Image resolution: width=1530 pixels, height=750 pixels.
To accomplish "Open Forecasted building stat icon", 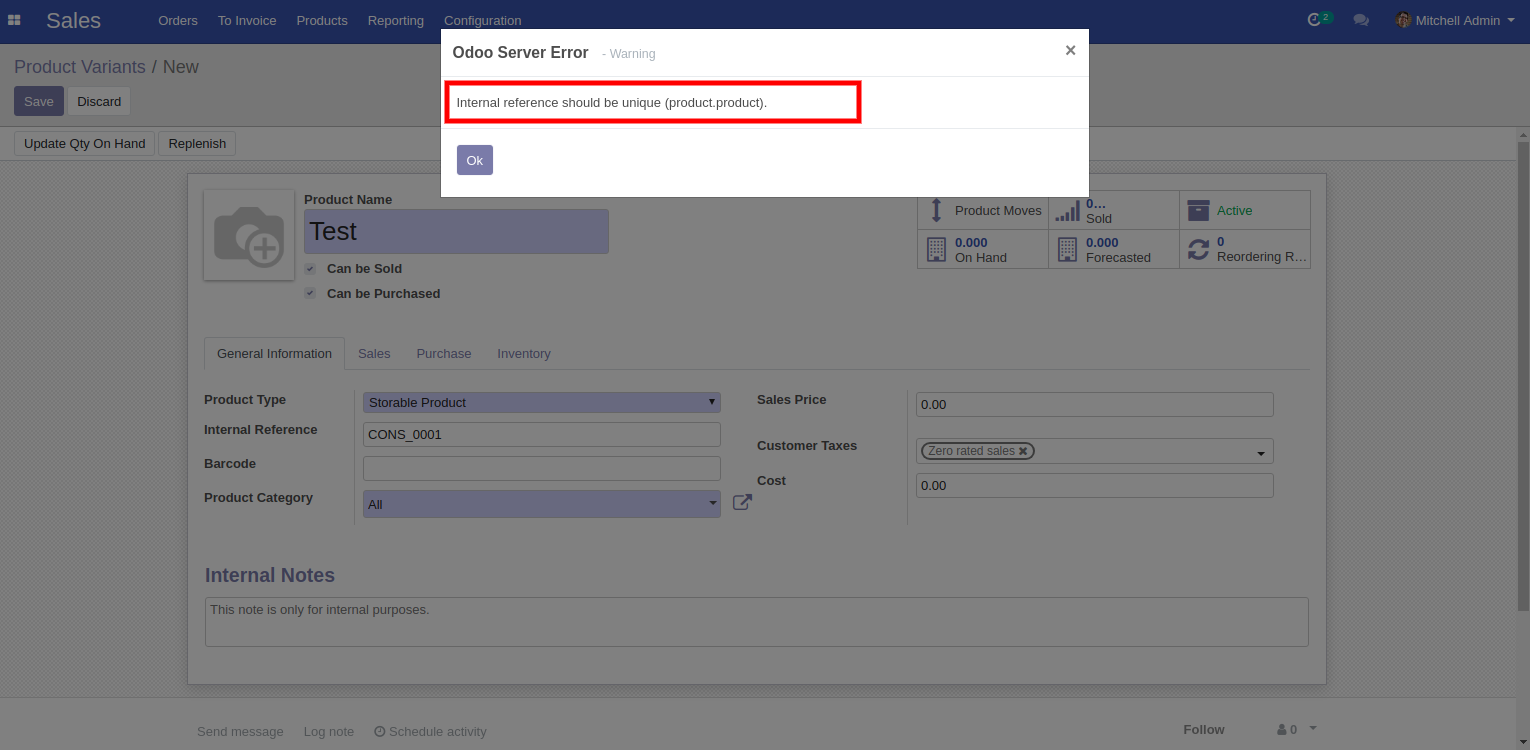I will tap(1067, 249).
